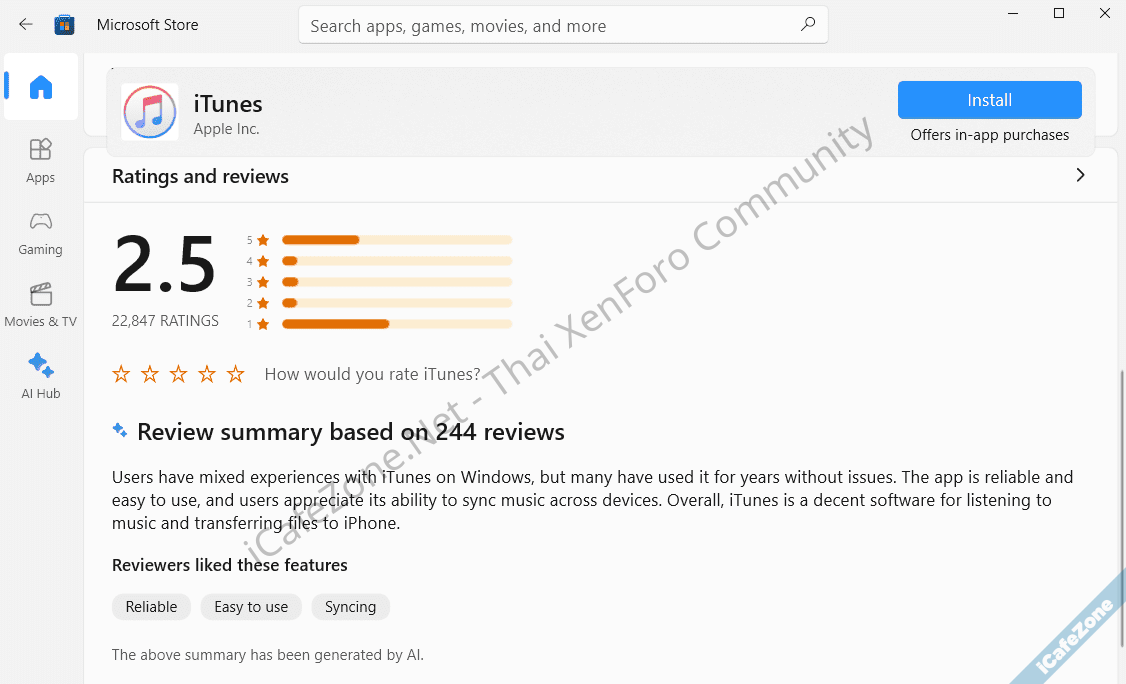
Task: Click the 5-star rating bar
Action: [396, 240]
